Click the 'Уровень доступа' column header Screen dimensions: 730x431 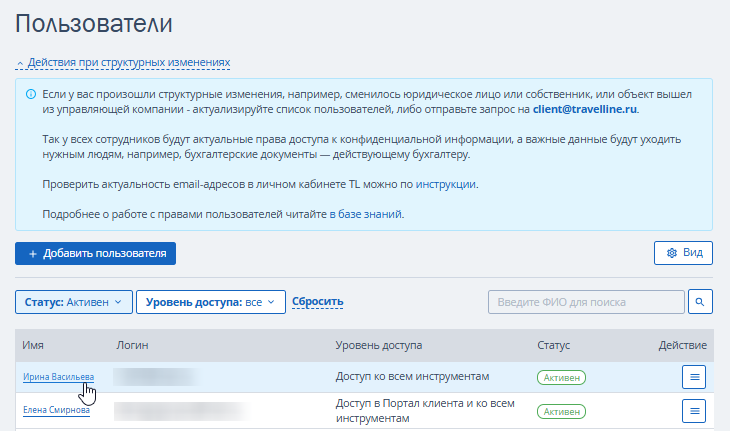(379, 345)
